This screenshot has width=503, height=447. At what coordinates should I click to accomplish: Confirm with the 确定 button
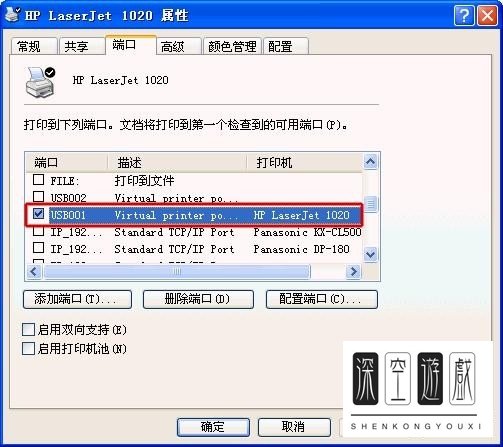(213, 427)
